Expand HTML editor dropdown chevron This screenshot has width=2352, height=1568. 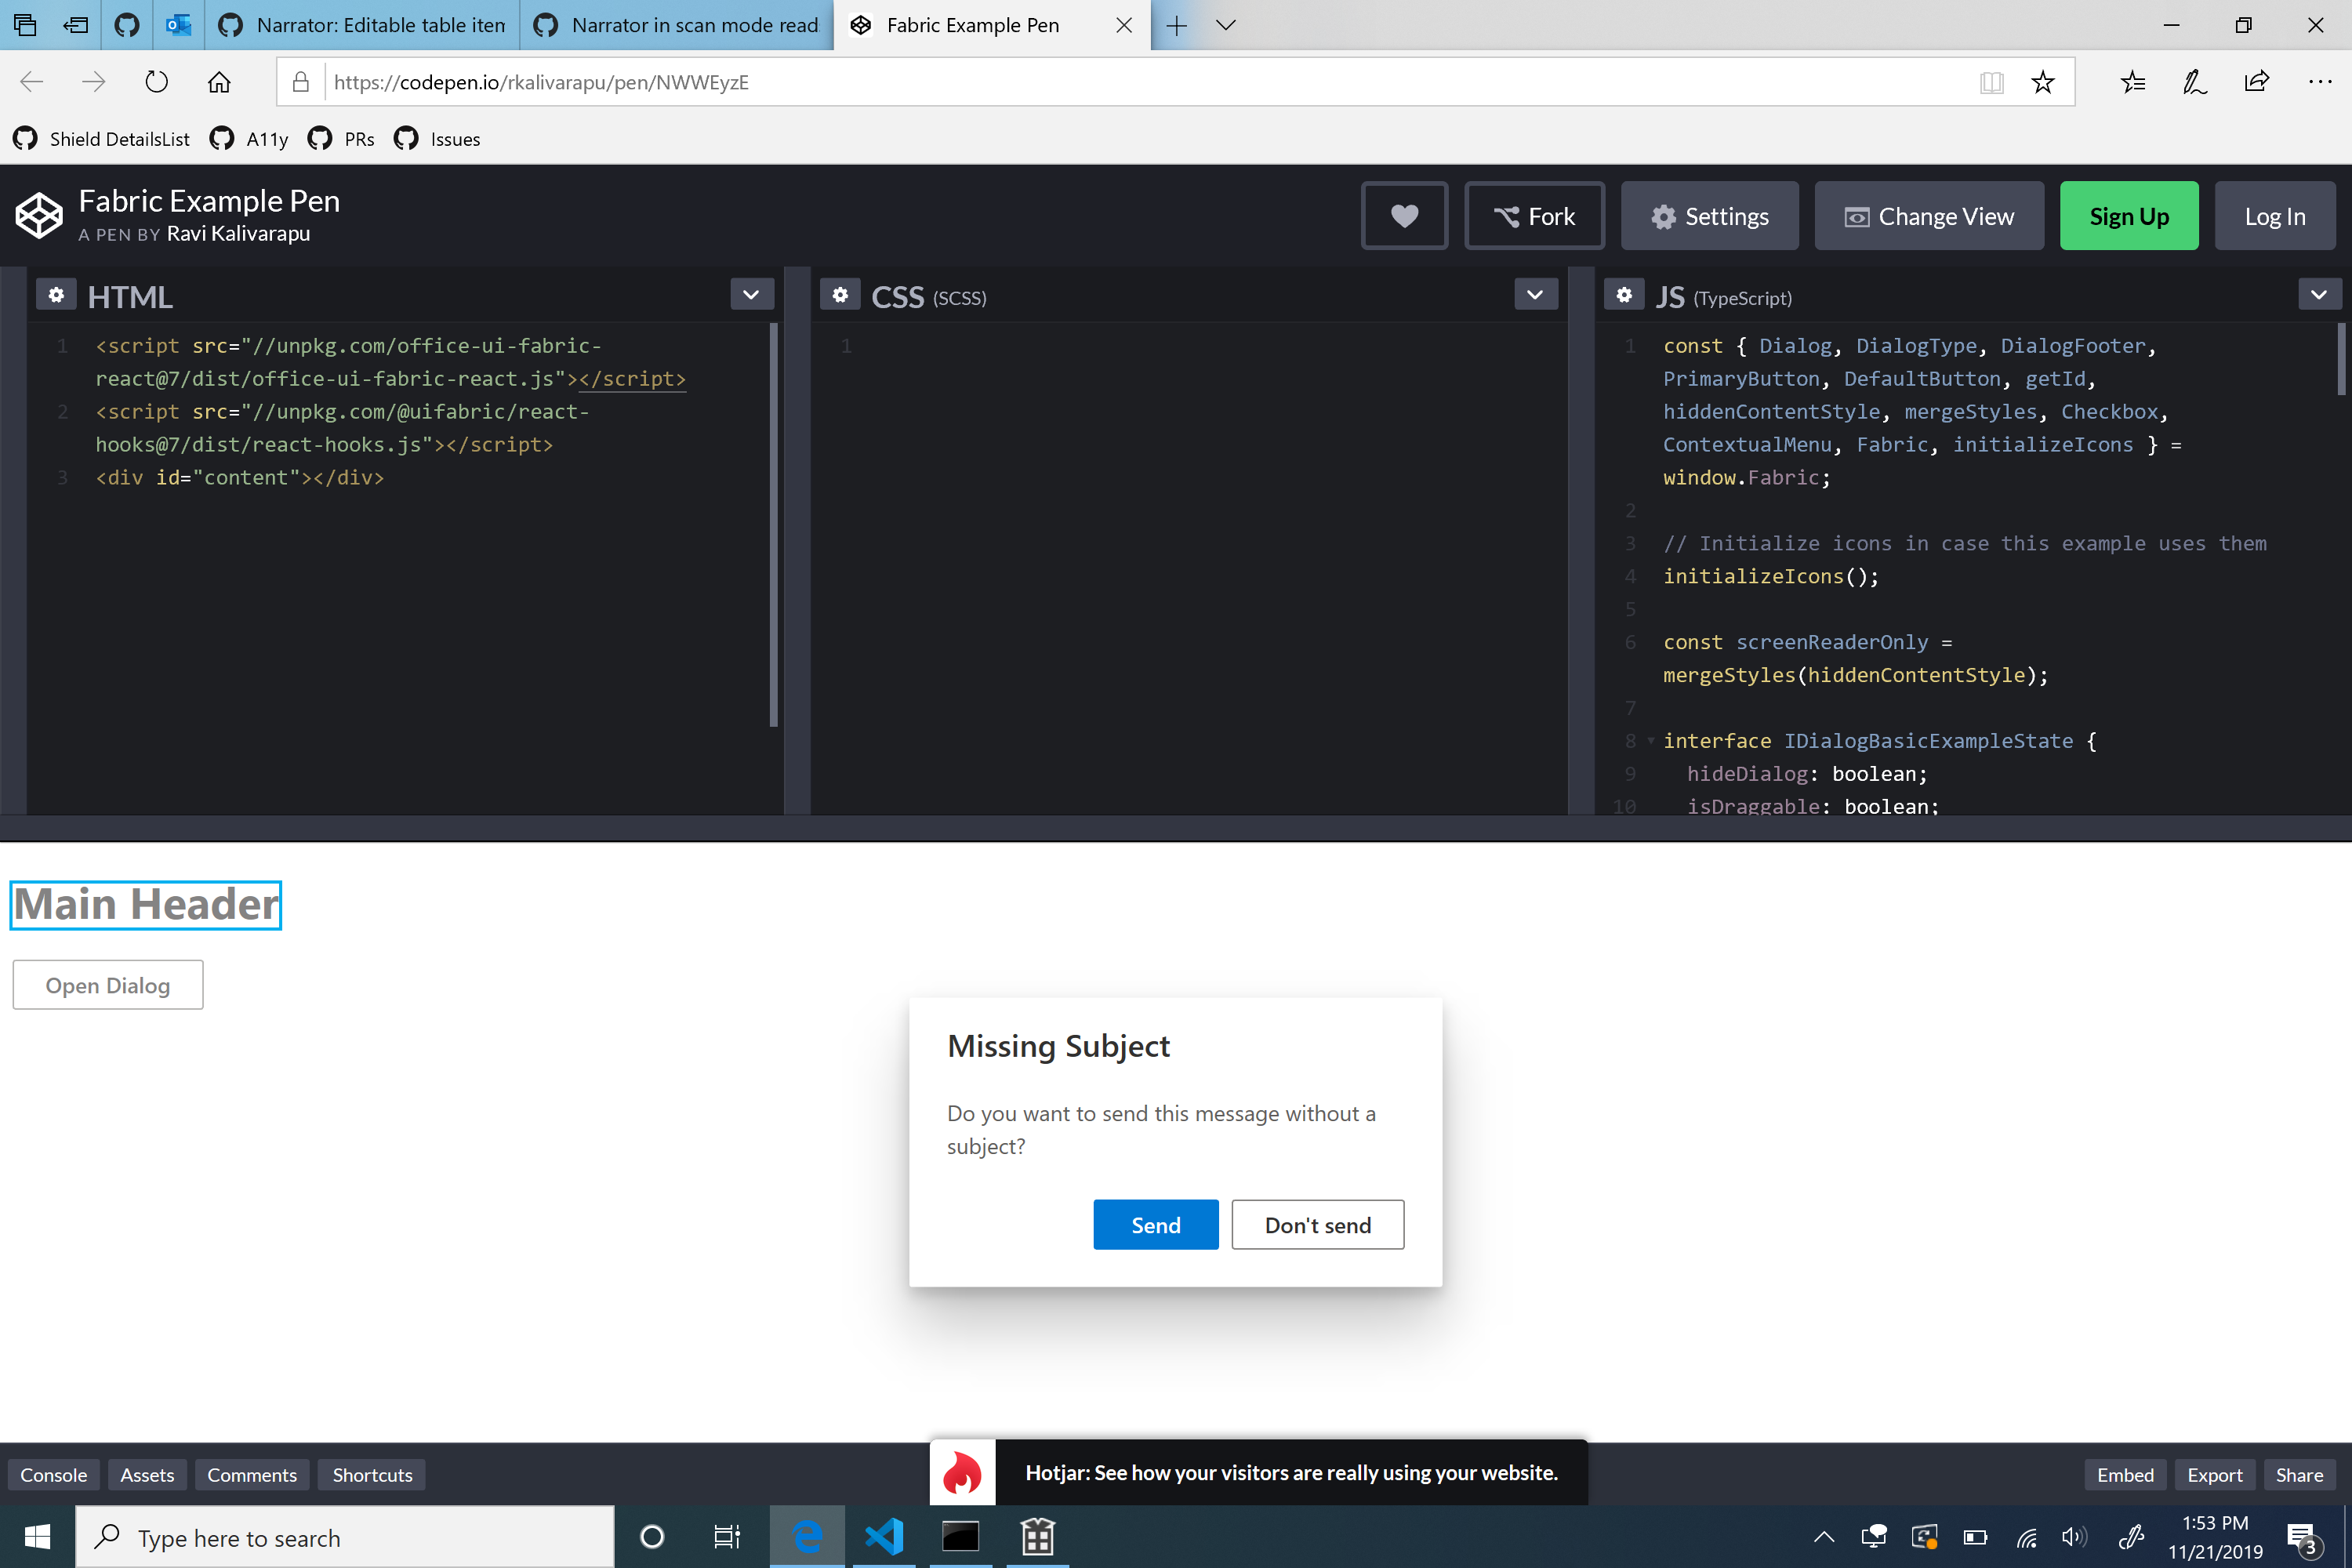(x=751, y=295)
